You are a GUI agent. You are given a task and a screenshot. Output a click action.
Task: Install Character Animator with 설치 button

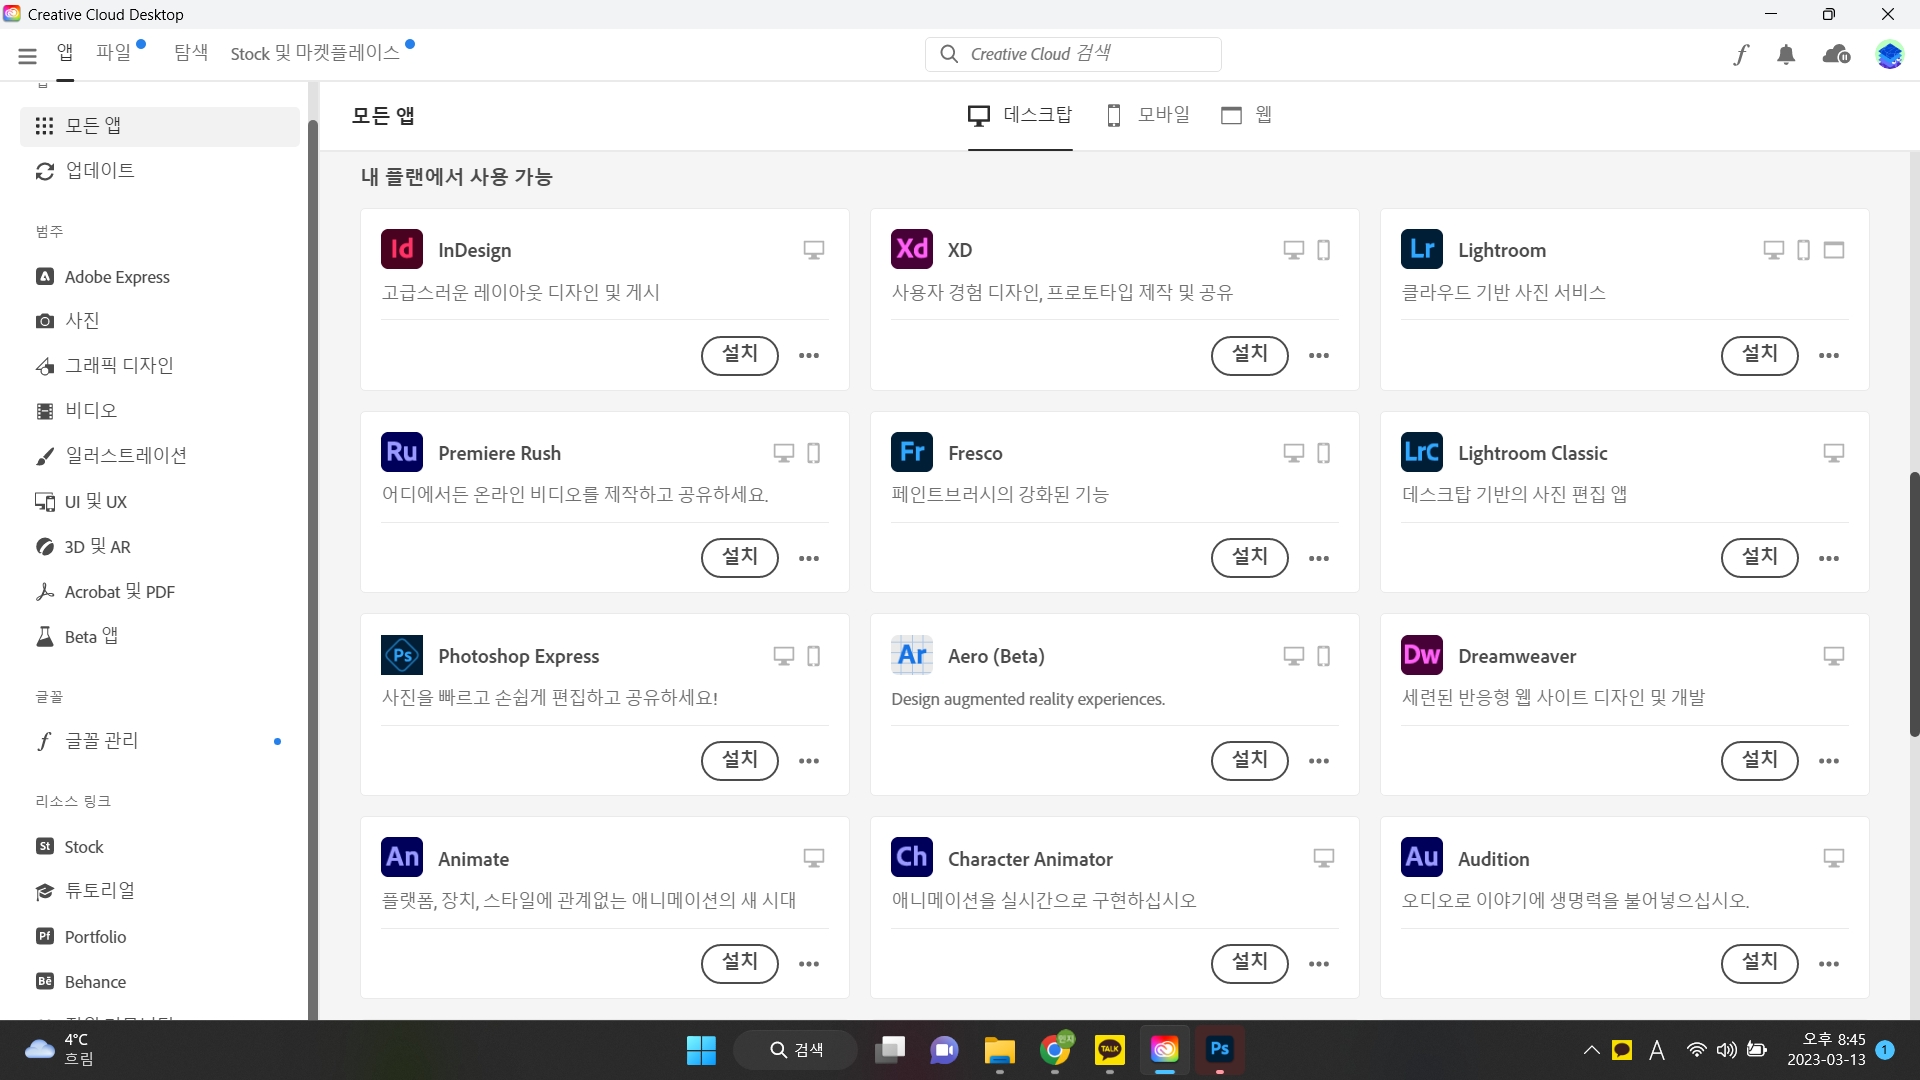1250,964
